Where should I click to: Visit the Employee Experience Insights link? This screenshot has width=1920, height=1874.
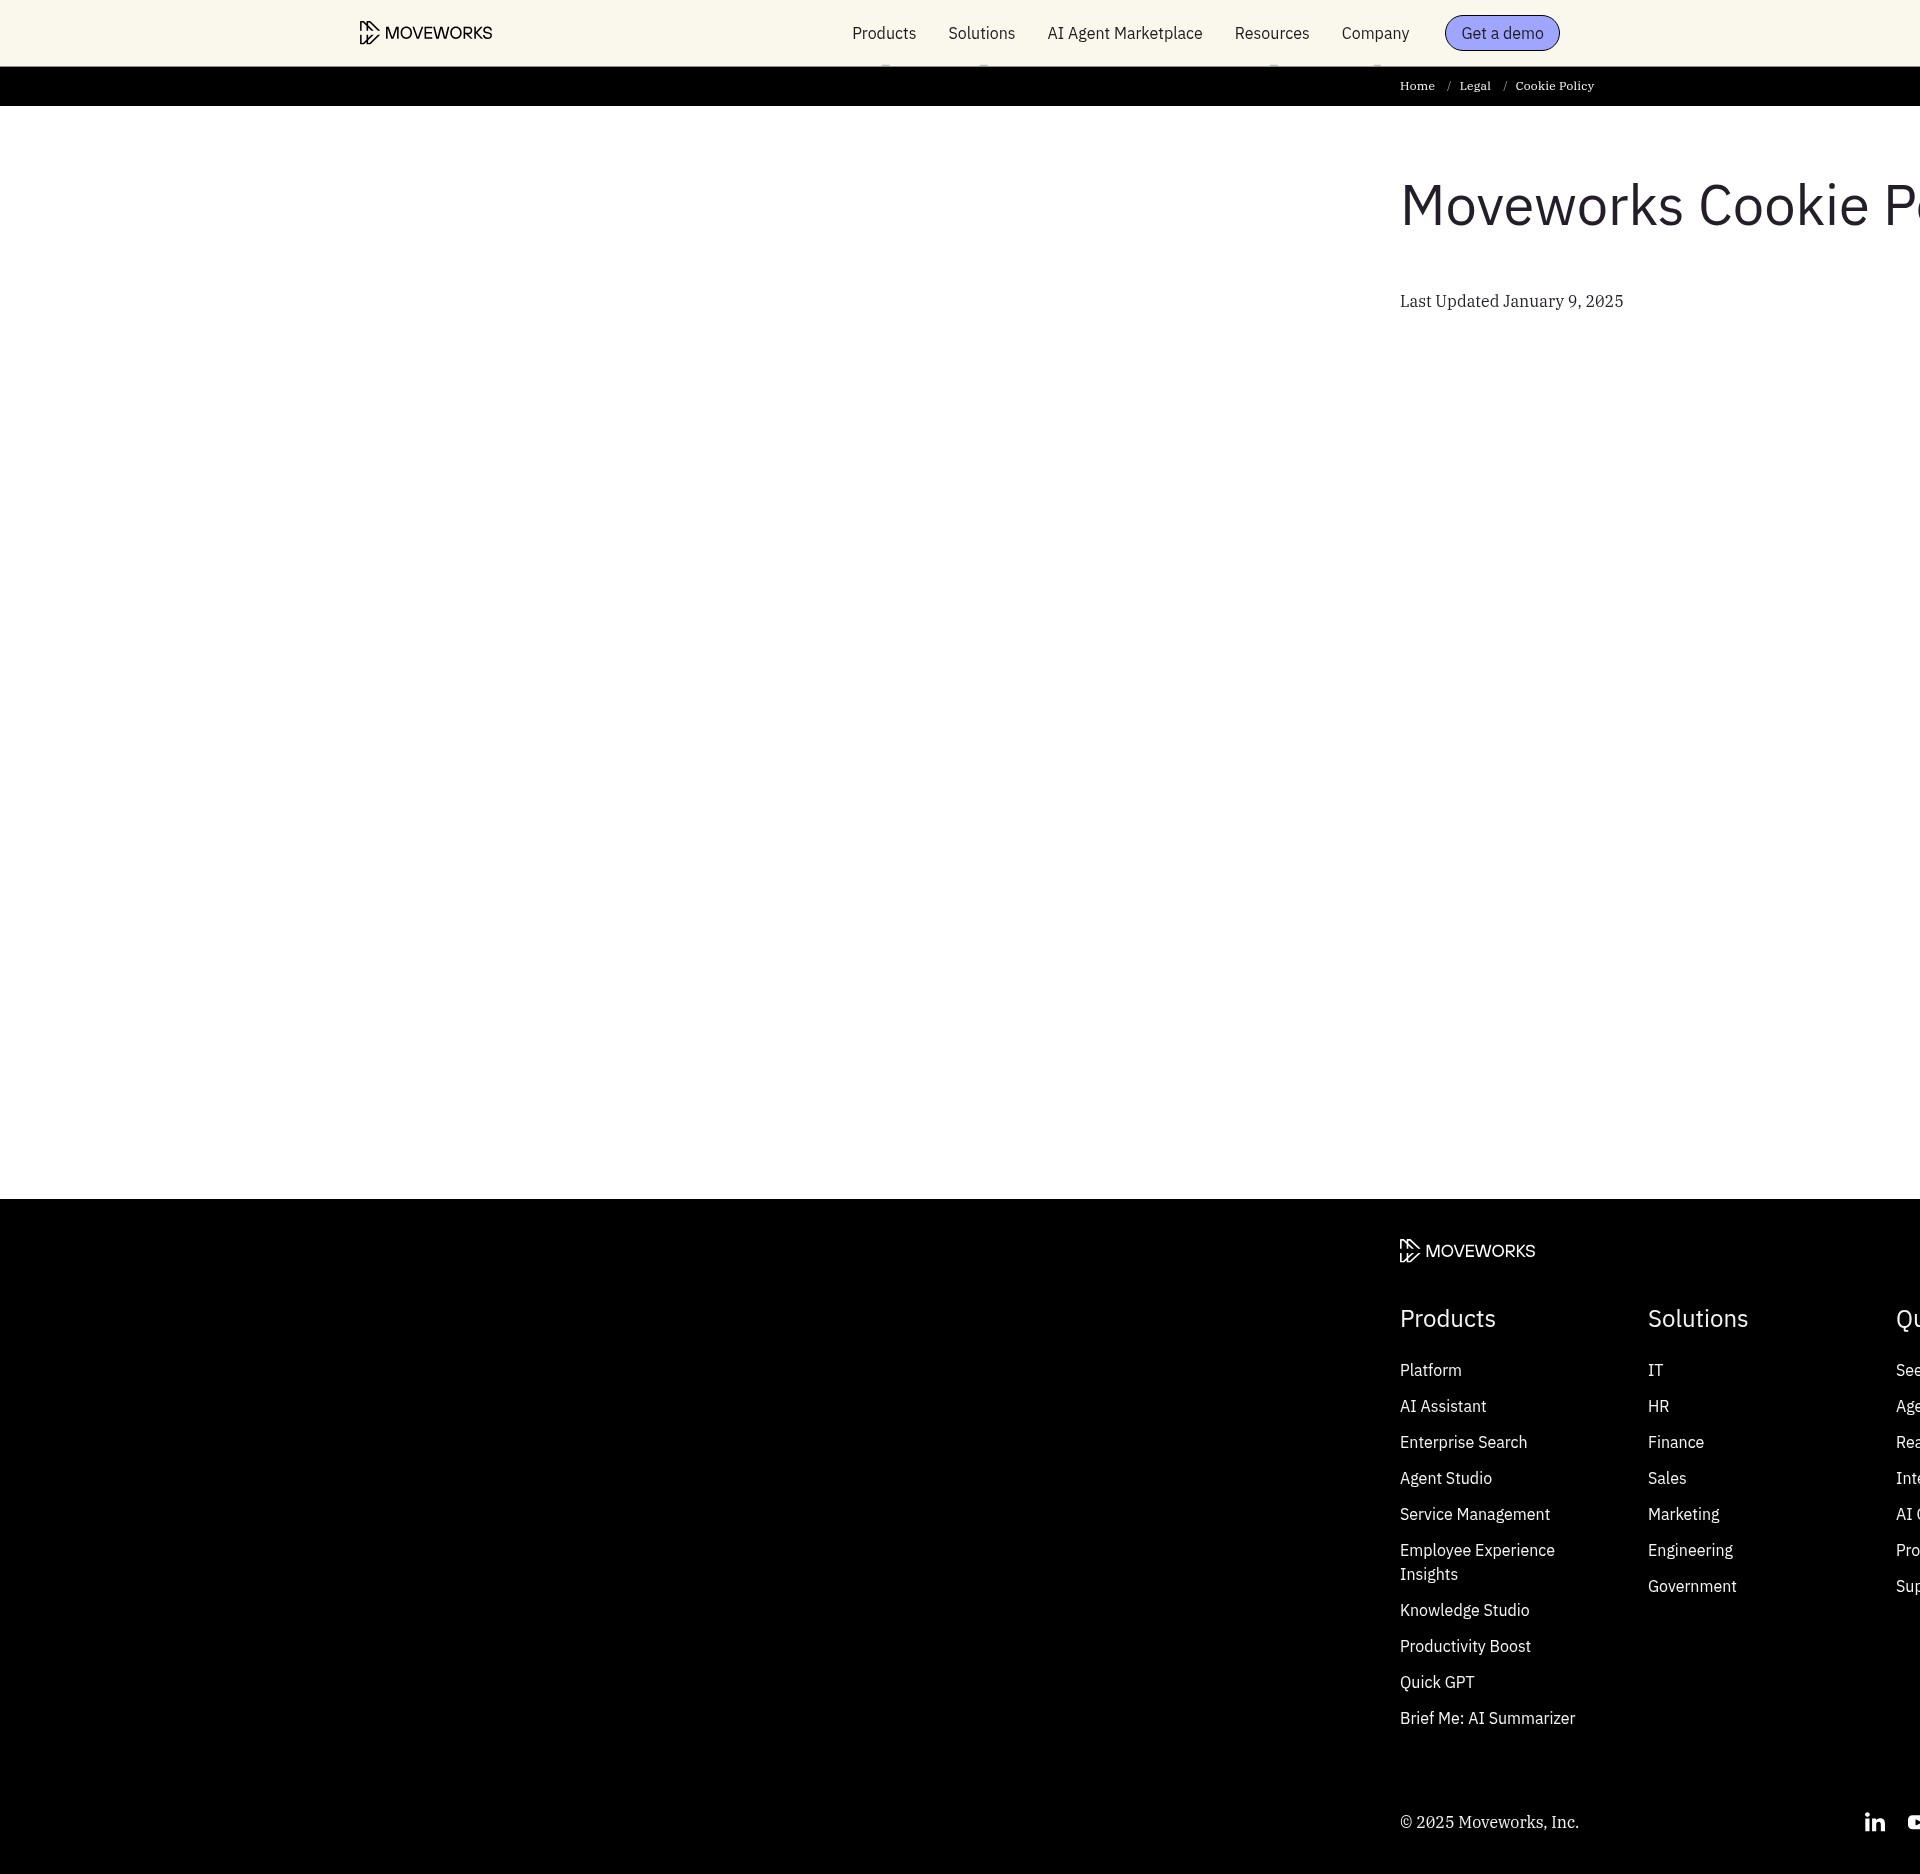[1477, 1562]
